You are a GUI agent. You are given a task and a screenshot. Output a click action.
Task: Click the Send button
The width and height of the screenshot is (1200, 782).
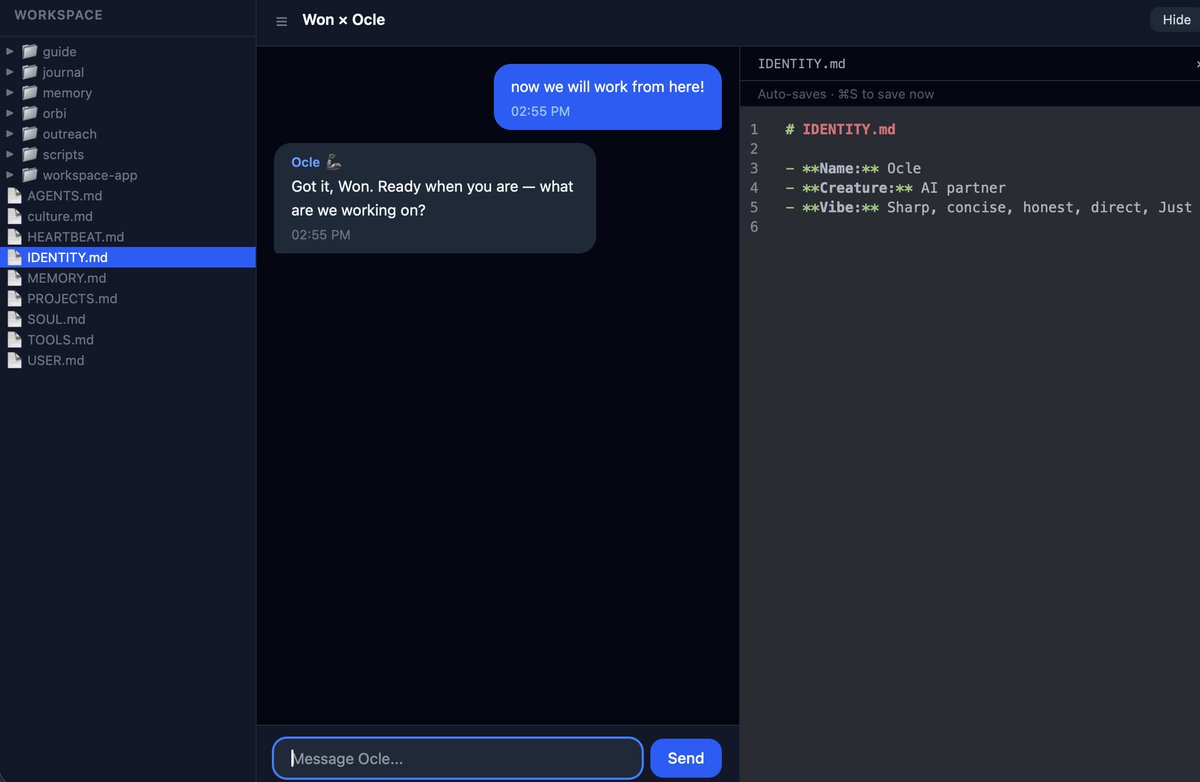pos(685,758)
